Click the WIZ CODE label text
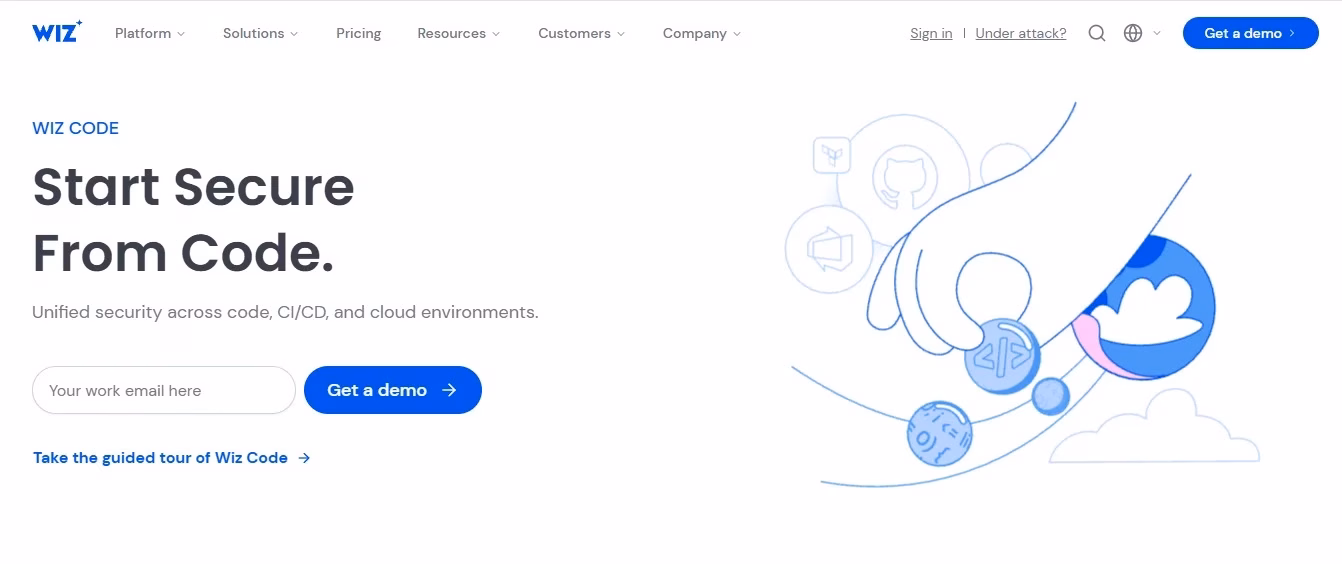The height and width of the screenshot is (564, 1342). pos(75,128)
